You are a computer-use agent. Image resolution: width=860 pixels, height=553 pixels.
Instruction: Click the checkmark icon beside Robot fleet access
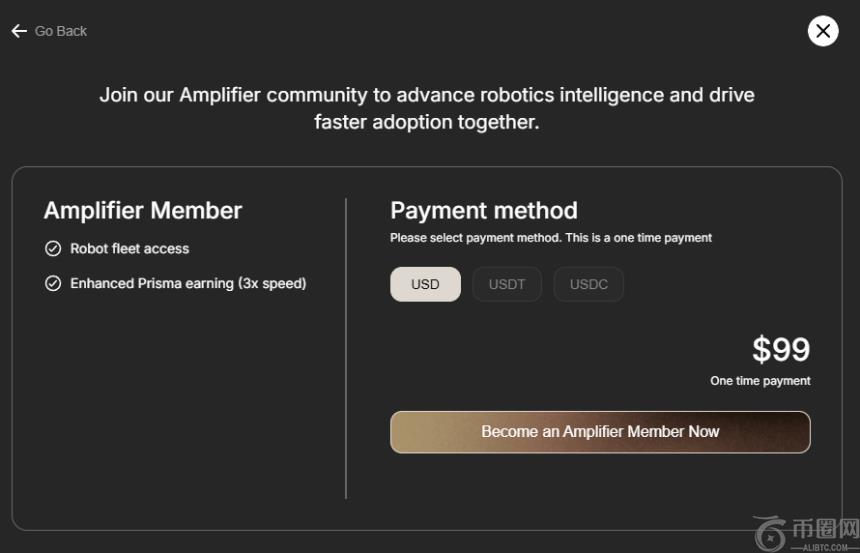pyautogui.click(x=53, y=249)
